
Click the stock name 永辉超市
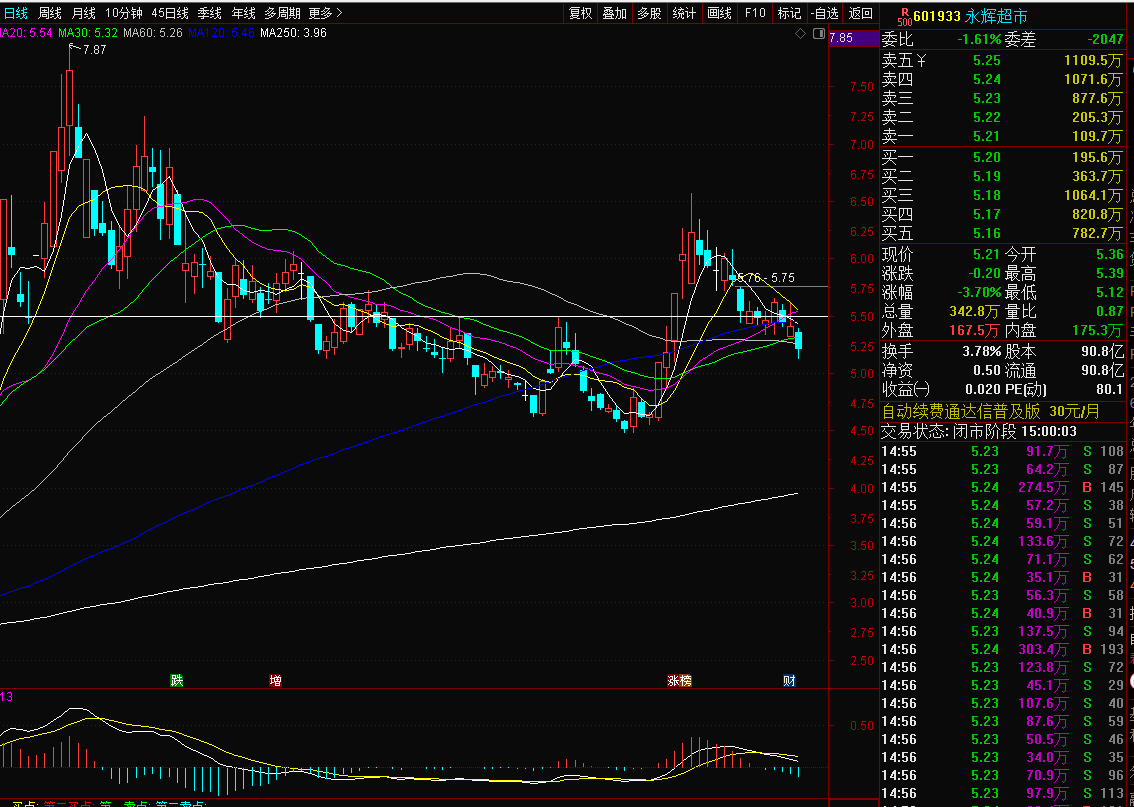pyautogui.click(x=996, y=16)
